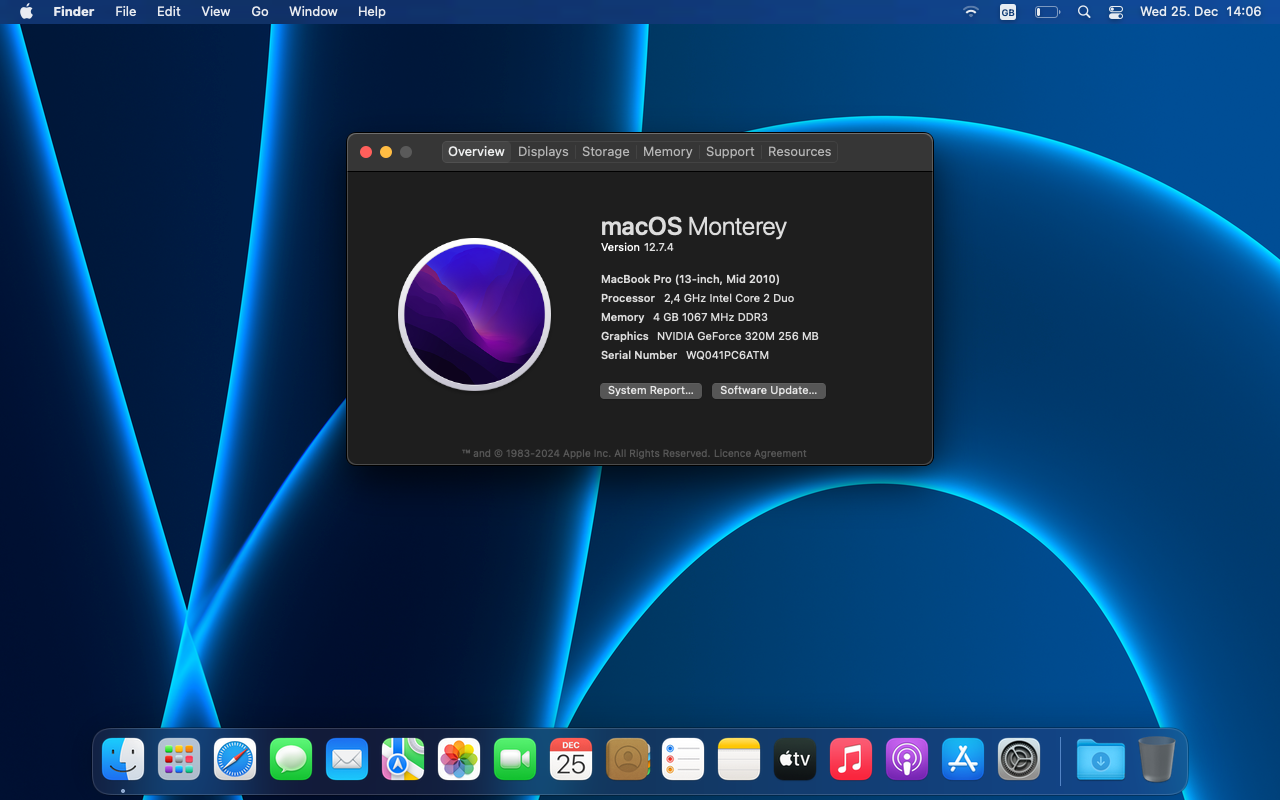Click the Wi-Fi status icon

970,12
